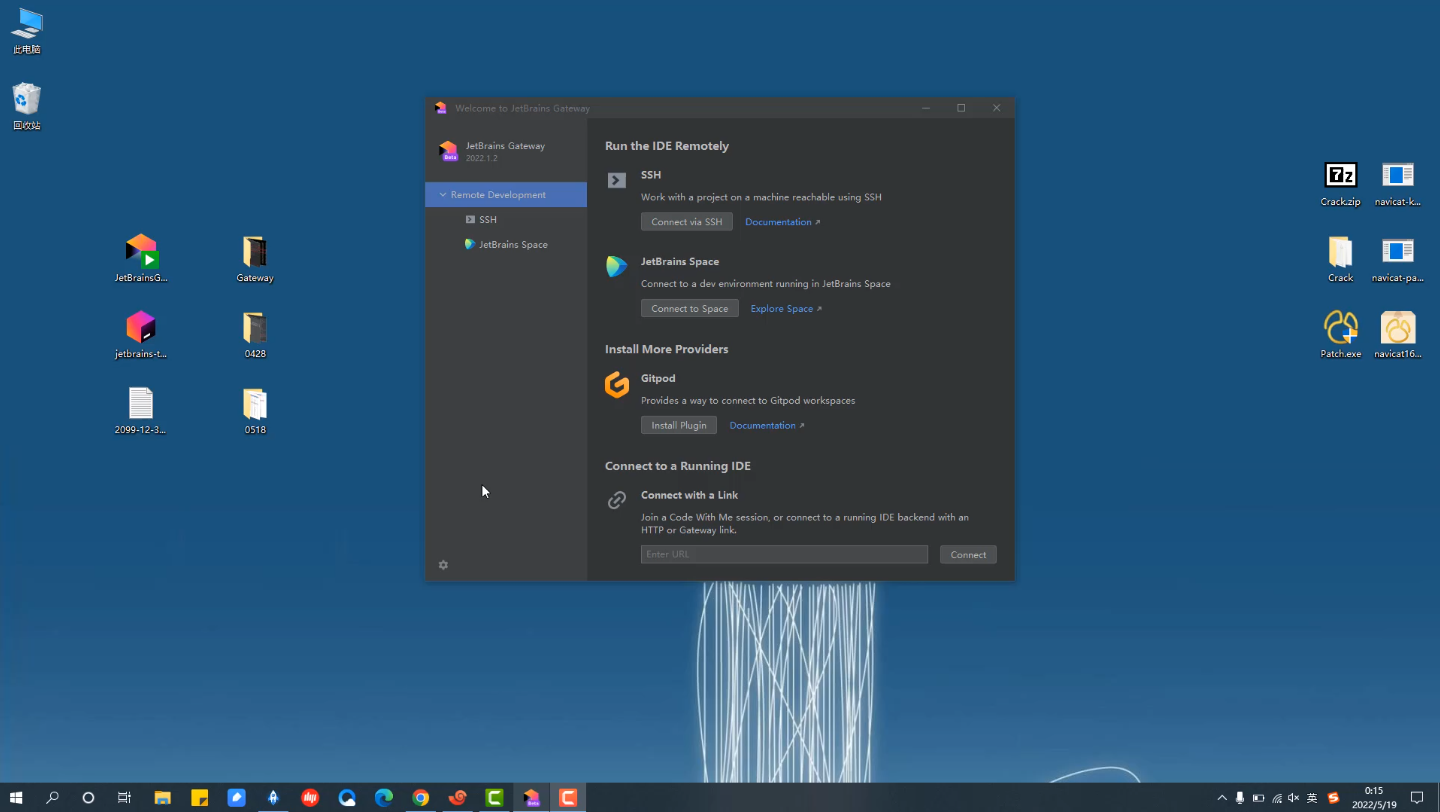Select the 此电脑 desktop icon
1440x812 pixels.
click(x=27, y=30)
